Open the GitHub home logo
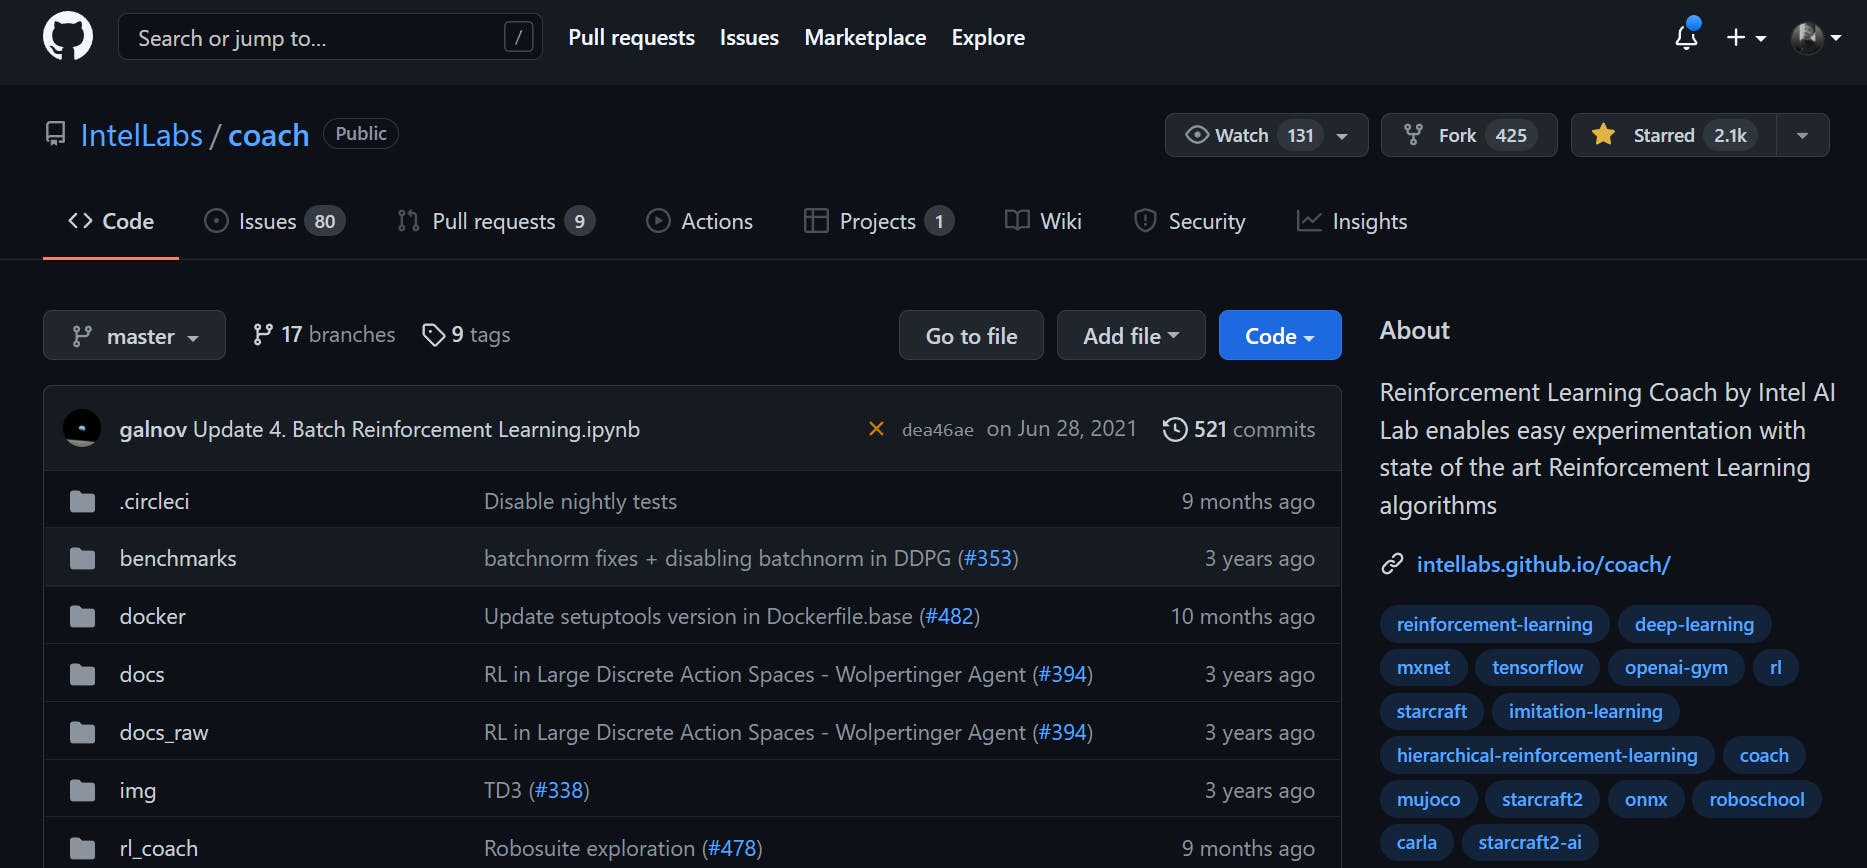The width and height of the screenshot is (1867, 868). 68,37
